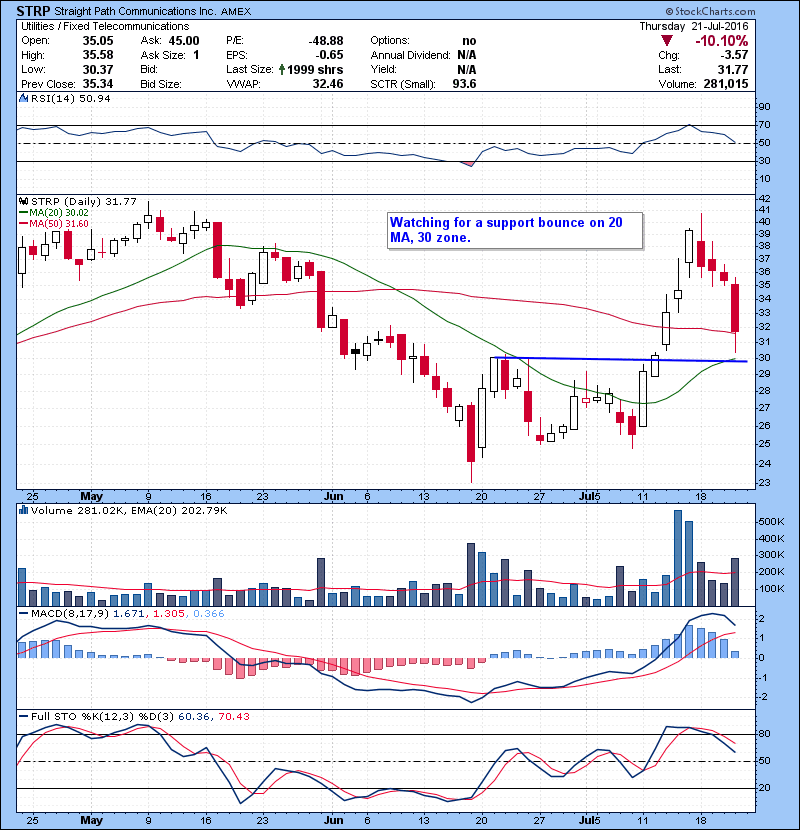Select the blue horizontal support line near 30
The width and height of the screenshot is (800, 830).
(620, 359)
